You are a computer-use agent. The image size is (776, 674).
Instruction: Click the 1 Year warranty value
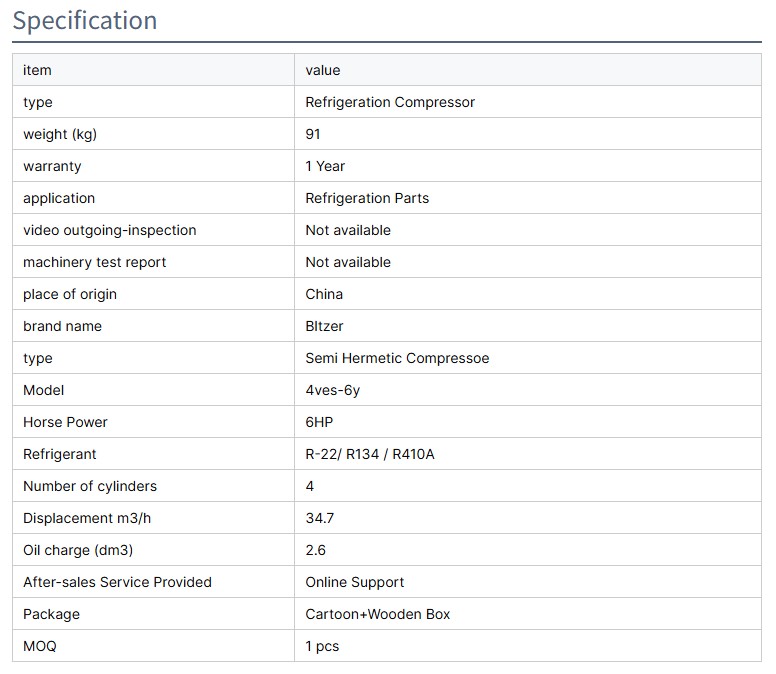pos(325,166)
